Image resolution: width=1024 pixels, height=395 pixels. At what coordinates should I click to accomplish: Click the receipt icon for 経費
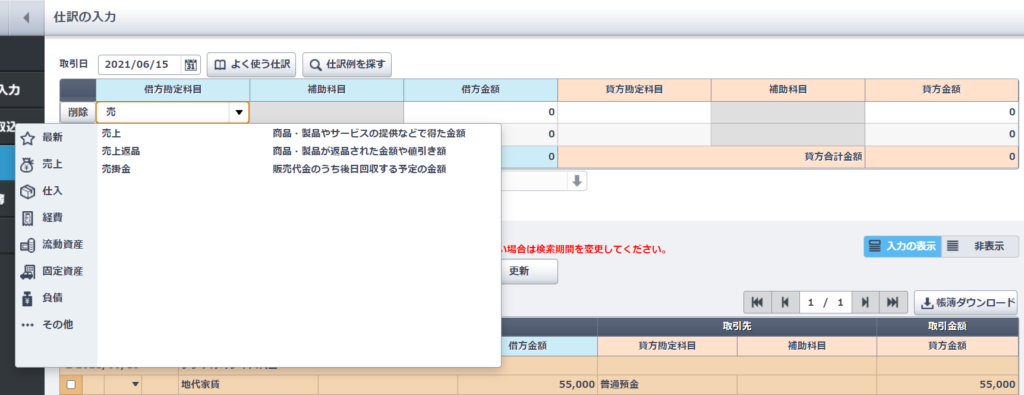27,218
